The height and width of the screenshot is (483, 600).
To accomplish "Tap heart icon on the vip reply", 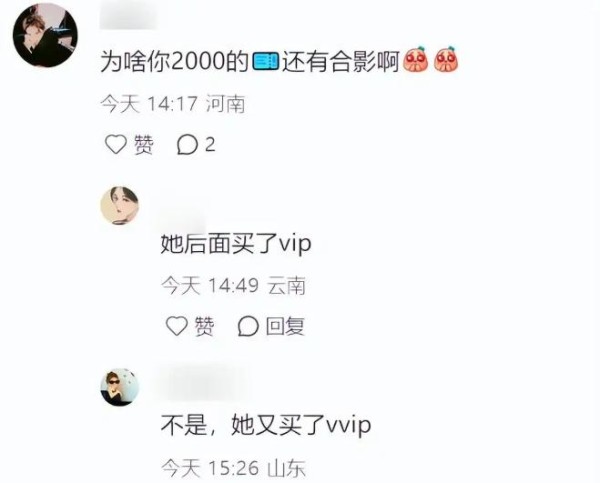I will pos(176,326).
